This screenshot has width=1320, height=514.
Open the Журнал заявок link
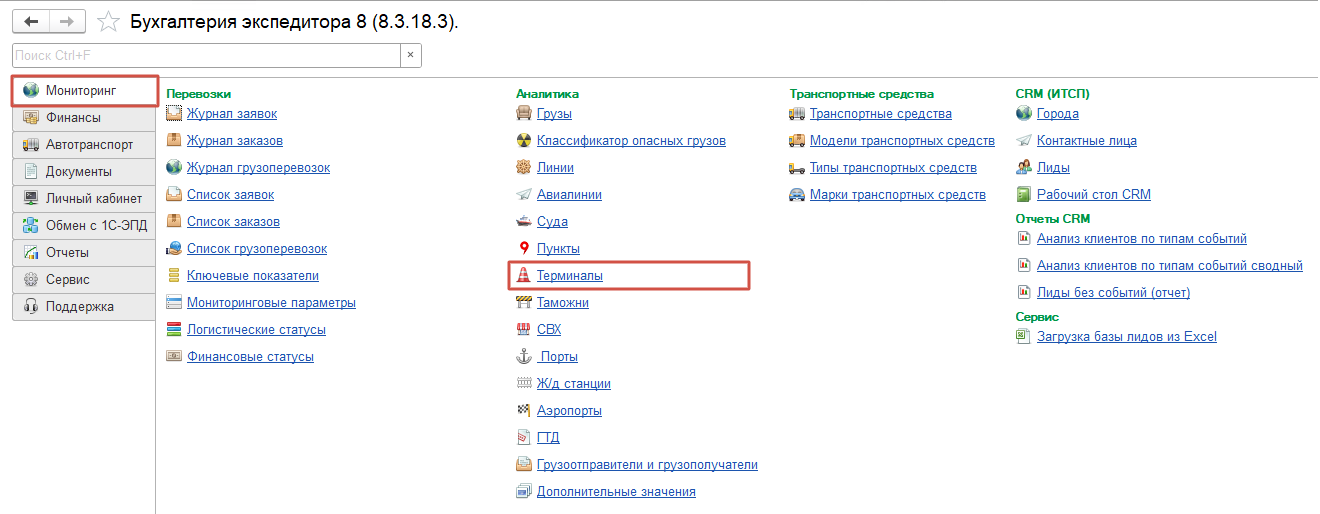(232, 114)
